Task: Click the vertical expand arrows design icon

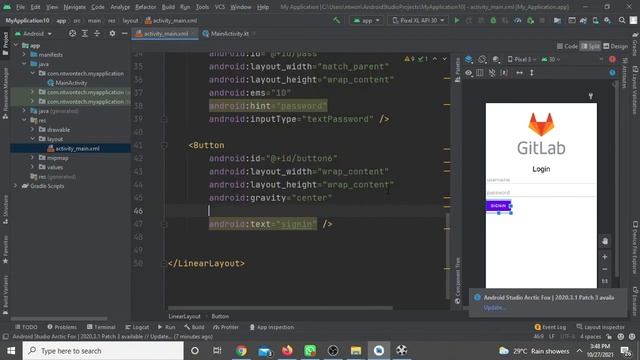Action: coord(531,73)
